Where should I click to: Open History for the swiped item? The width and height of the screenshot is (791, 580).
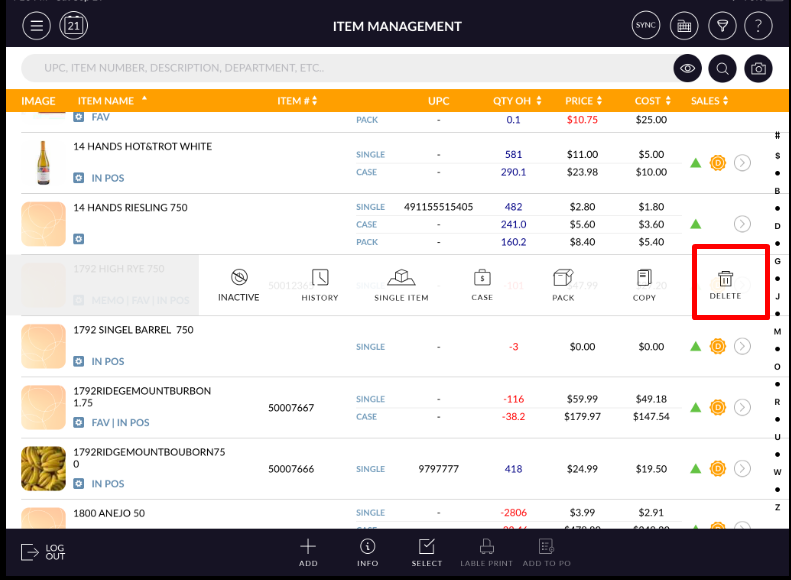(x=320, y=285)
